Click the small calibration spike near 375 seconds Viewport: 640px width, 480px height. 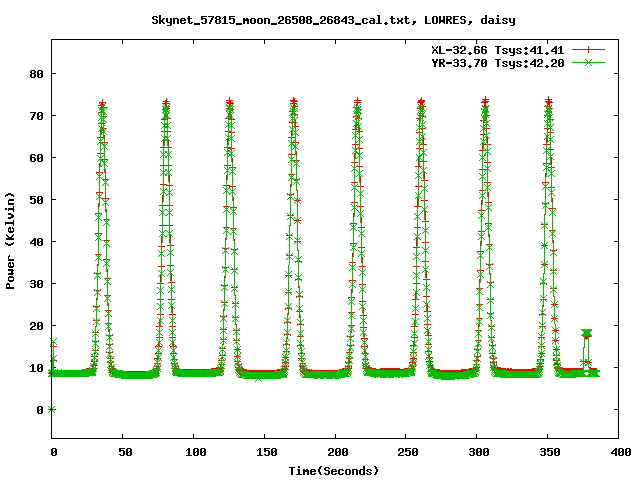(587, 333)
